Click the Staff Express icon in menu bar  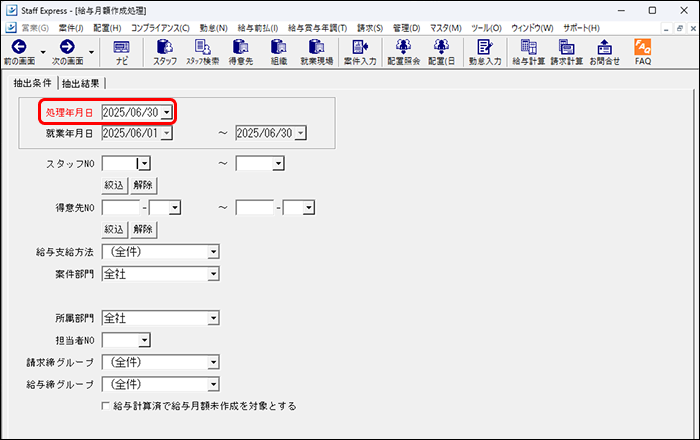click(11, 28)
